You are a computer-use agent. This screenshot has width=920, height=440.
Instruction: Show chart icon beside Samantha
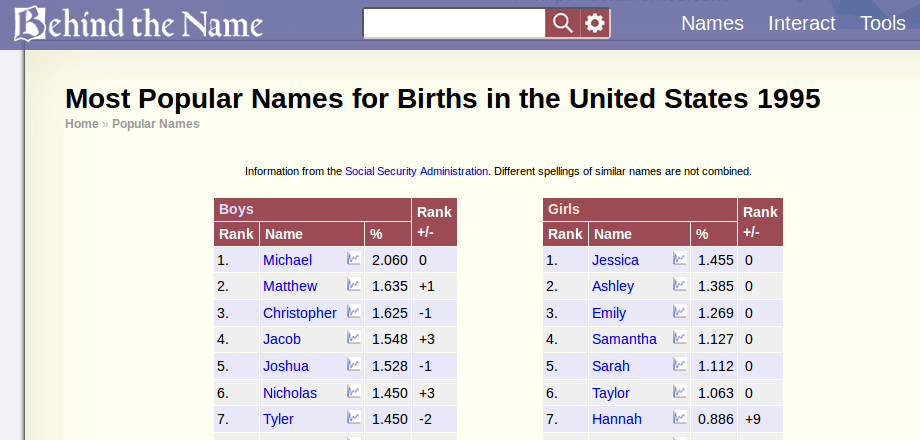[679, 338]
